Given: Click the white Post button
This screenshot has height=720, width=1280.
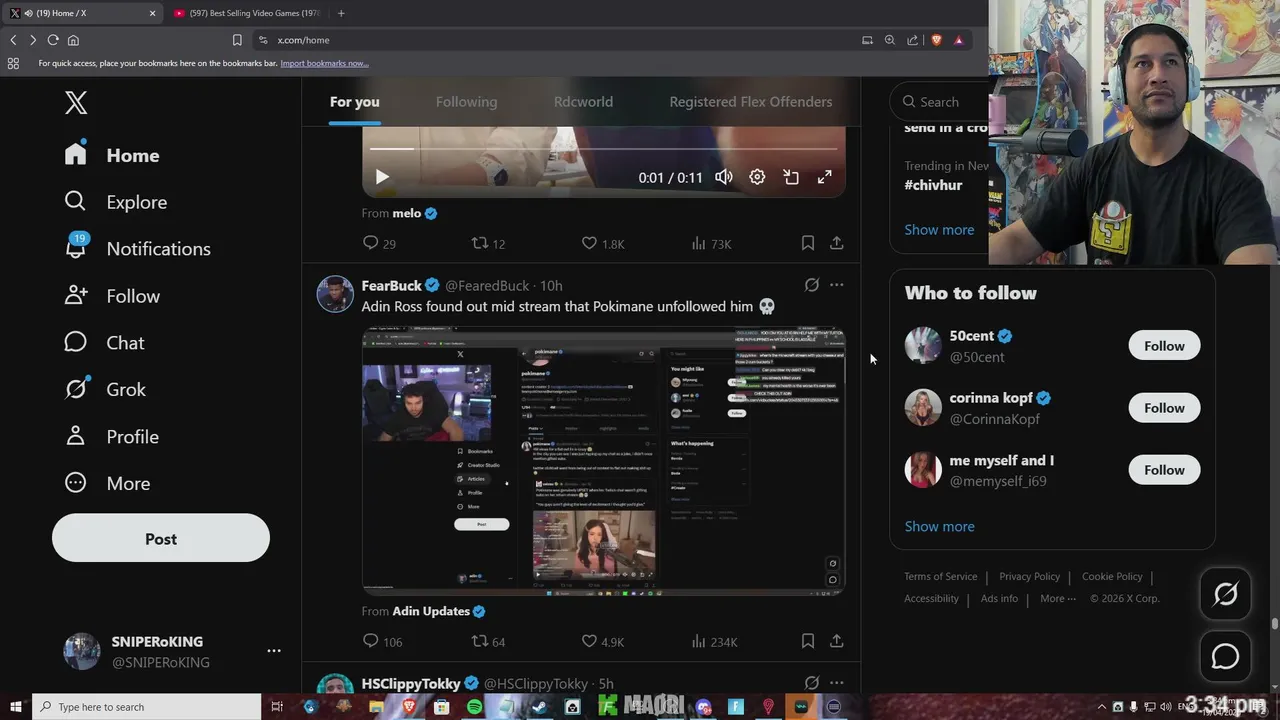Looking at the screenshot, I should pyautogui.click(x=161, y=539).
